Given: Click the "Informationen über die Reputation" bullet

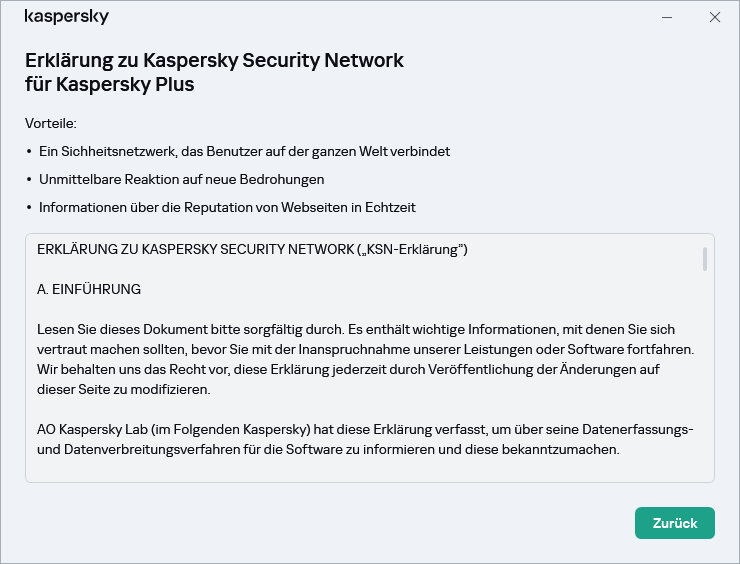Looking at the screenshot, I should pyautogui.click(x=227, y=207).
